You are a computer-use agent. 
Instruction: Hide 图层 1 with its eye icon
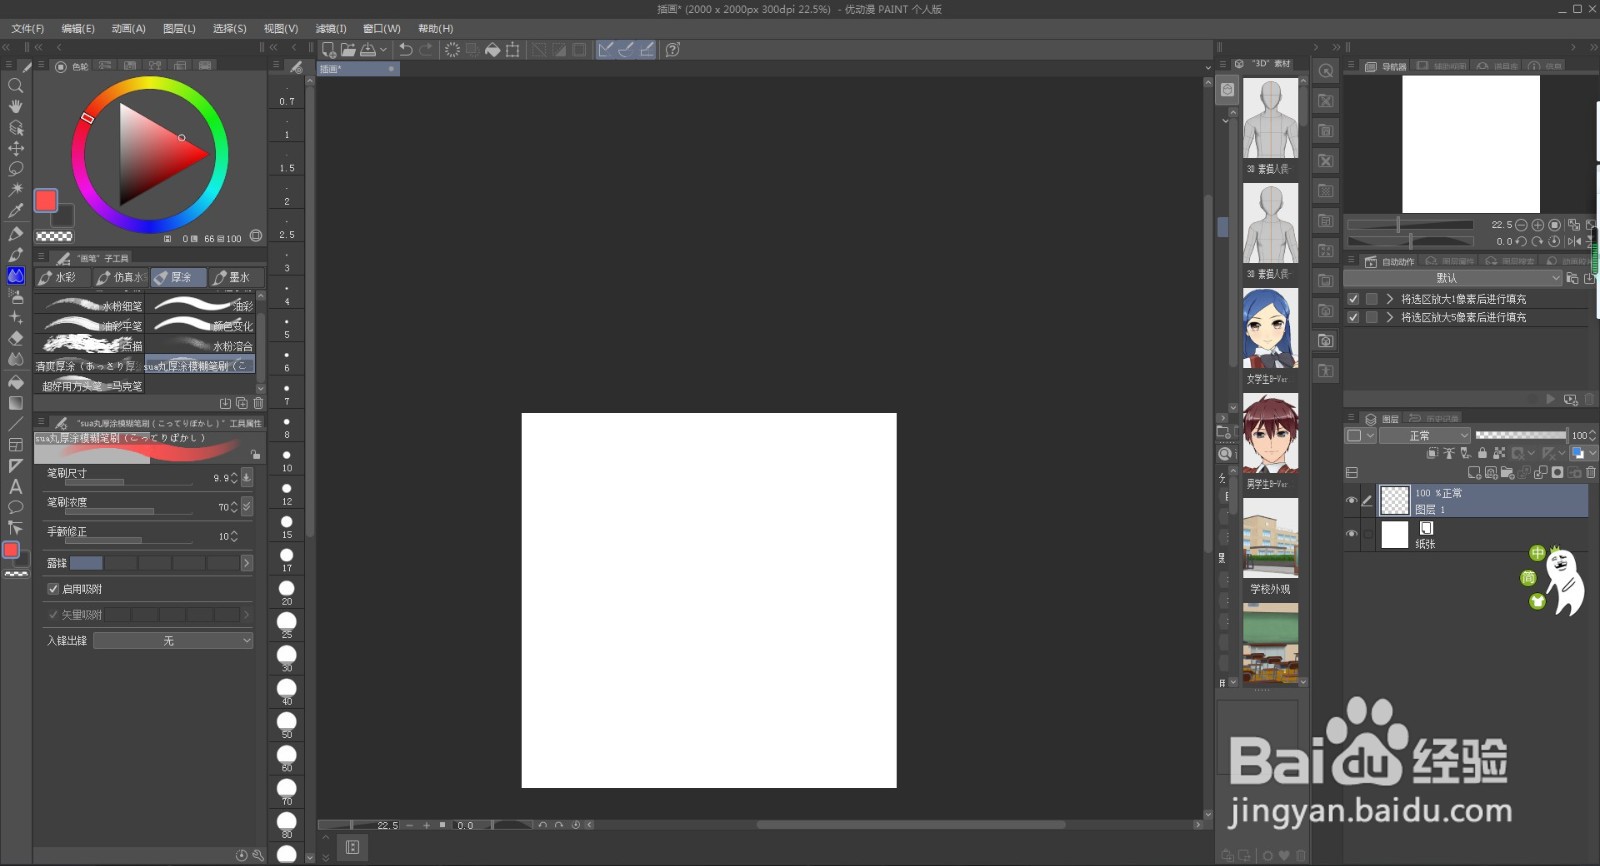pyautogui.click(x=1351, y=500)
